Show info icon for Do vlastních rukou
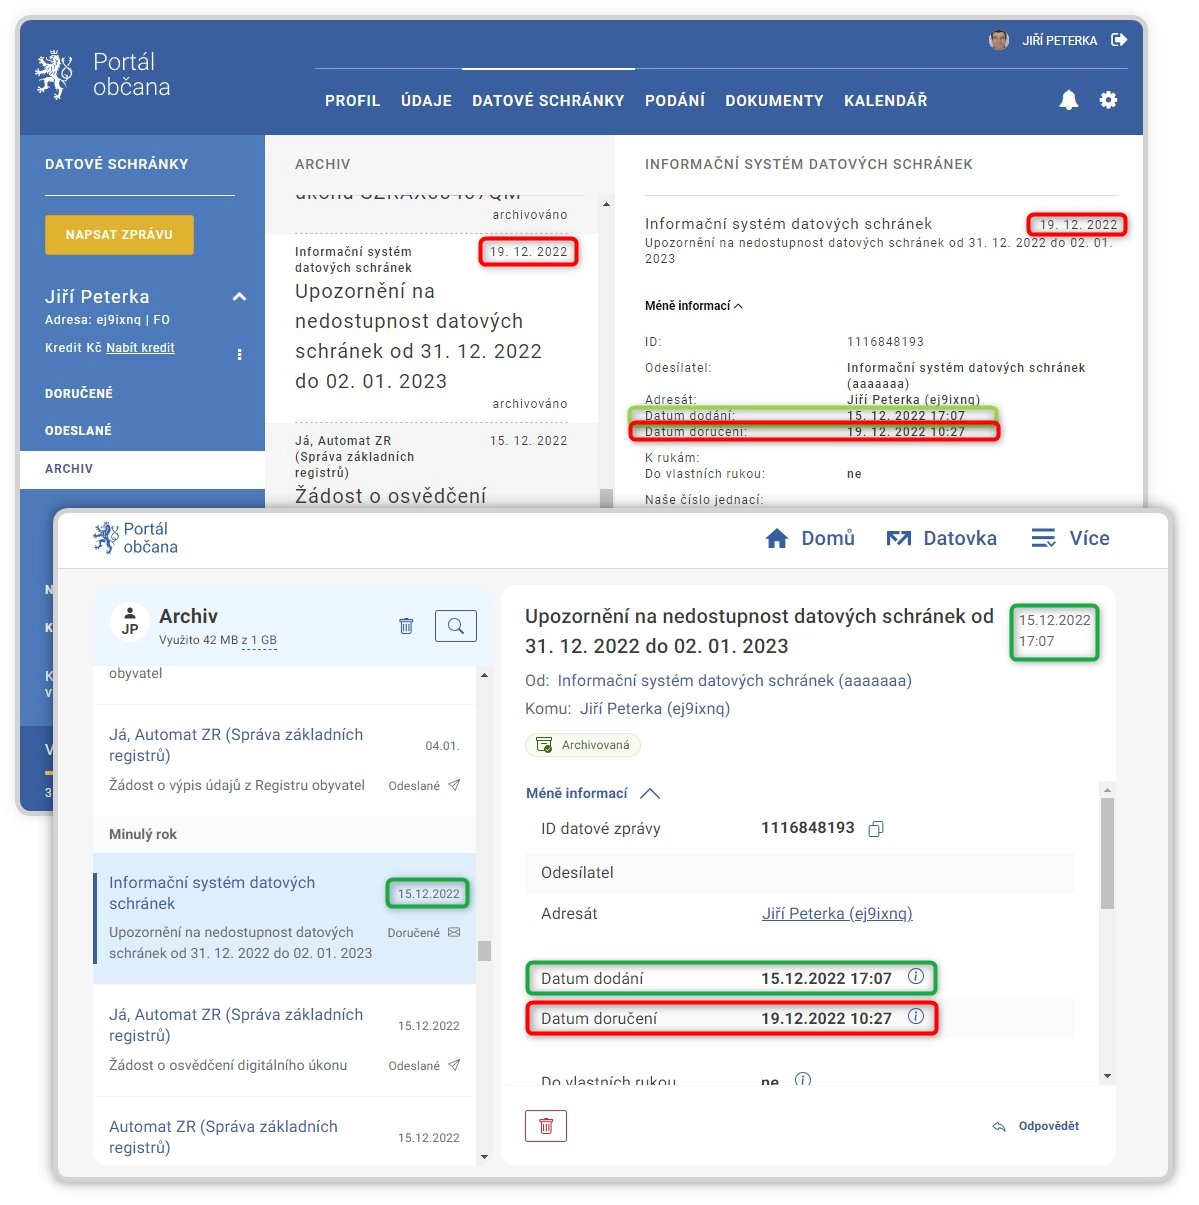This screenshot has width=1199, height=1205. 802,1080
